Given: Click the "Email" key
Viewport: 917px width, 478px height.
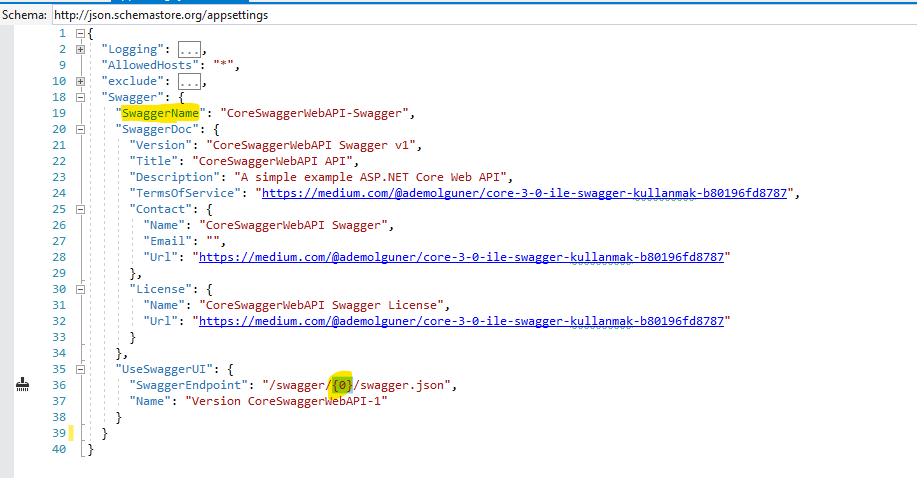Looking at the screenshot, I should click(167, 241).
